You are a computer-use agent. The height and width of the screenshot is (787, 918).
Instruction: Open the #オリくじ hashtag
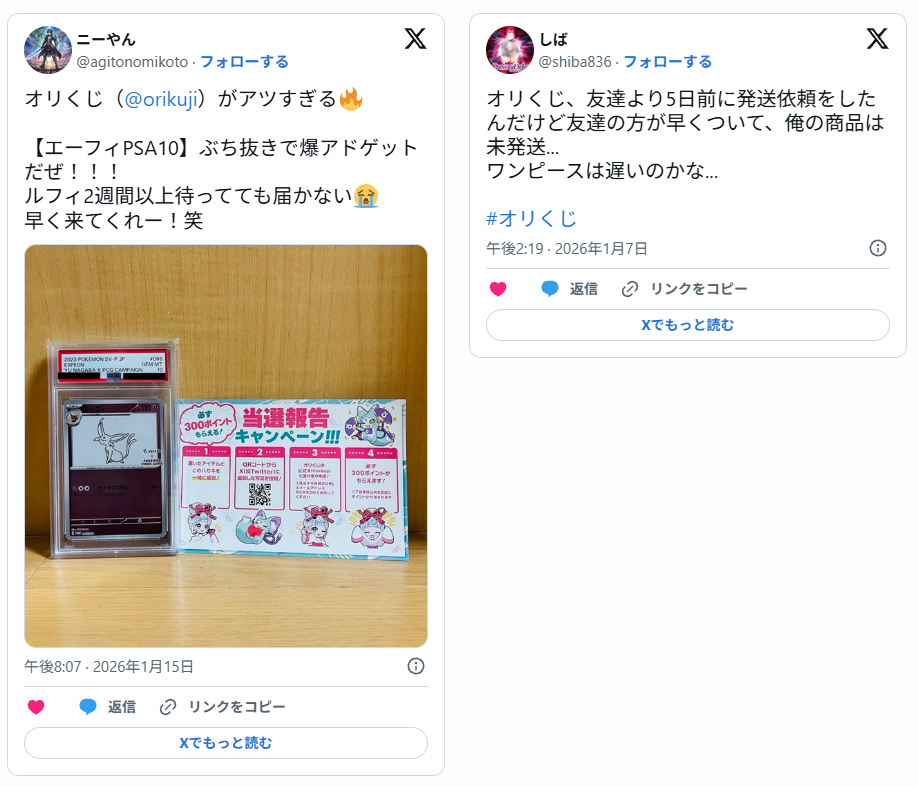click(532, 218)
